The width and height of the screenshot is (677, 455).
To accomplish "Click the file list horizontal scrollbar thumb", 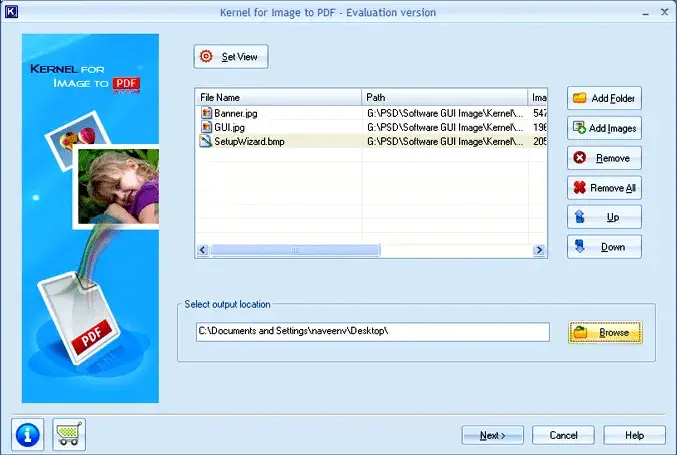I will [x=295, y=250].
